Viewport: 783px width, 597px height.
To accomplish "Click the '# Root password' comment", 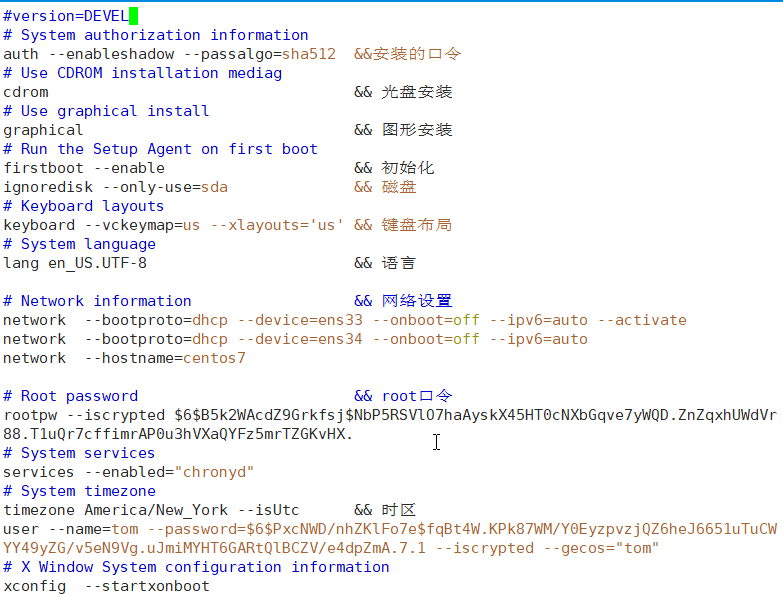I will point(70,395).
